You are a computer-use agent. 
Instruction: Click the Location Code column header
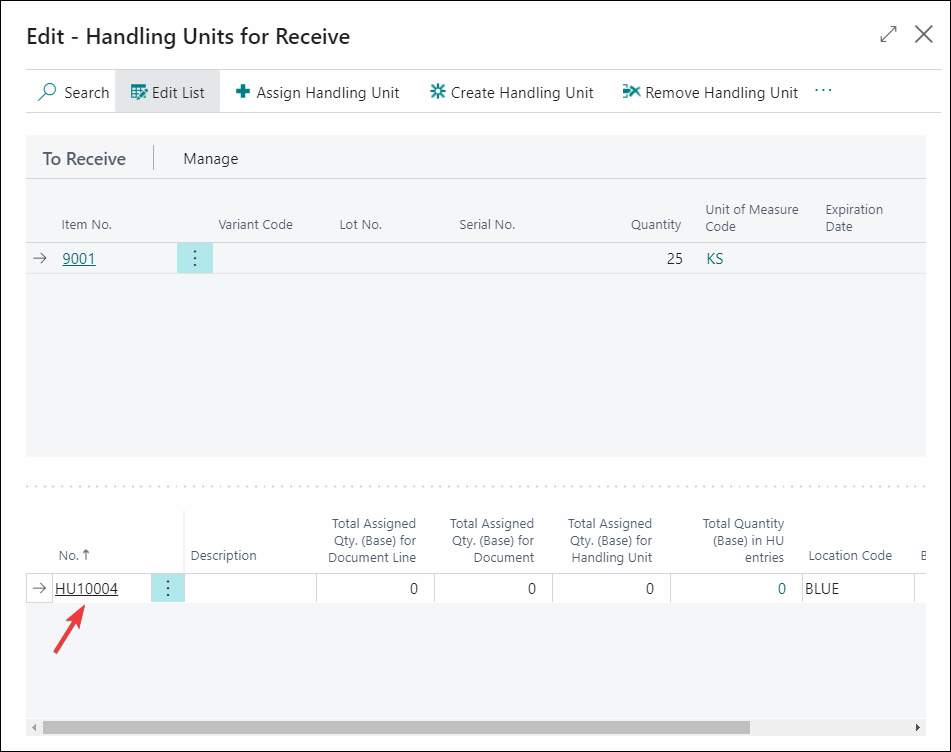pyautogui.click(x=850, y=556)
